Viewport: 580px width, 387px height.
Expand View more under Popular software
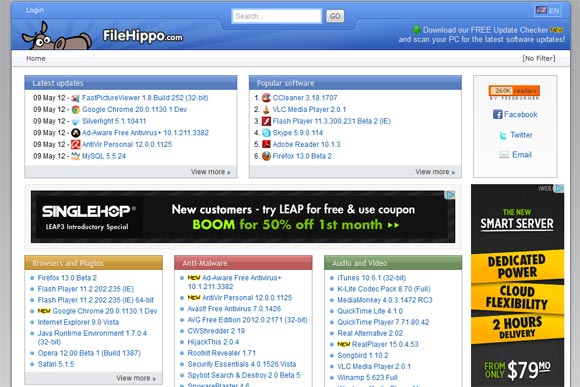(435, 172)
